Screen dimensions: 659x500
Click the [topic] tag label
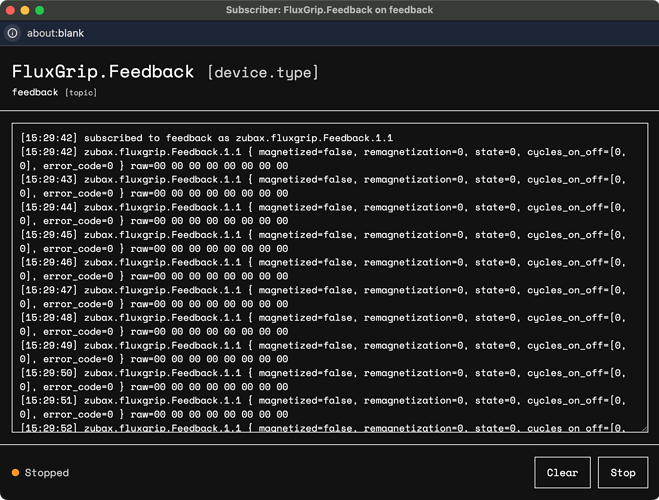(x=81, y=92)
